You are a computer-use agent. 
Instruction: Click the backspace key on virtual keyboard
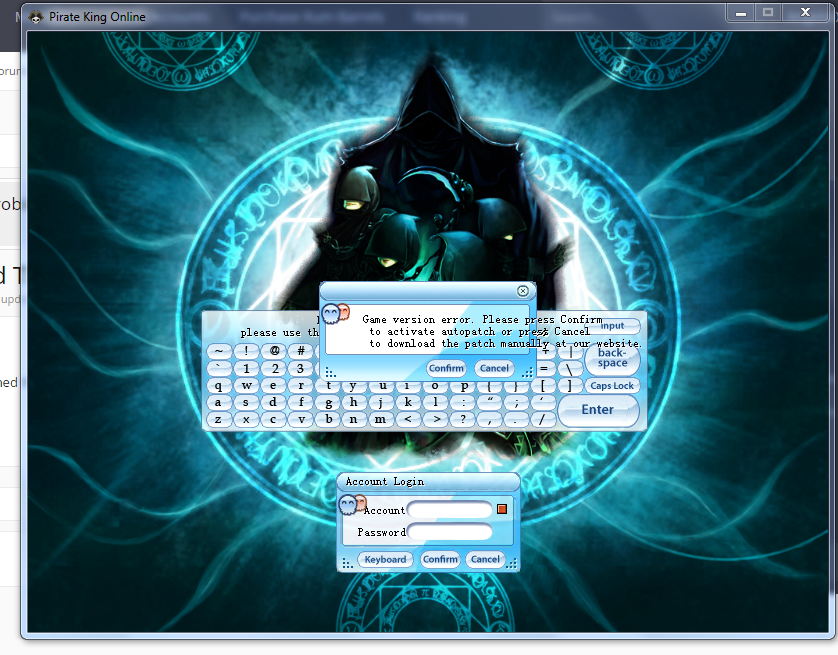[612, 358]
